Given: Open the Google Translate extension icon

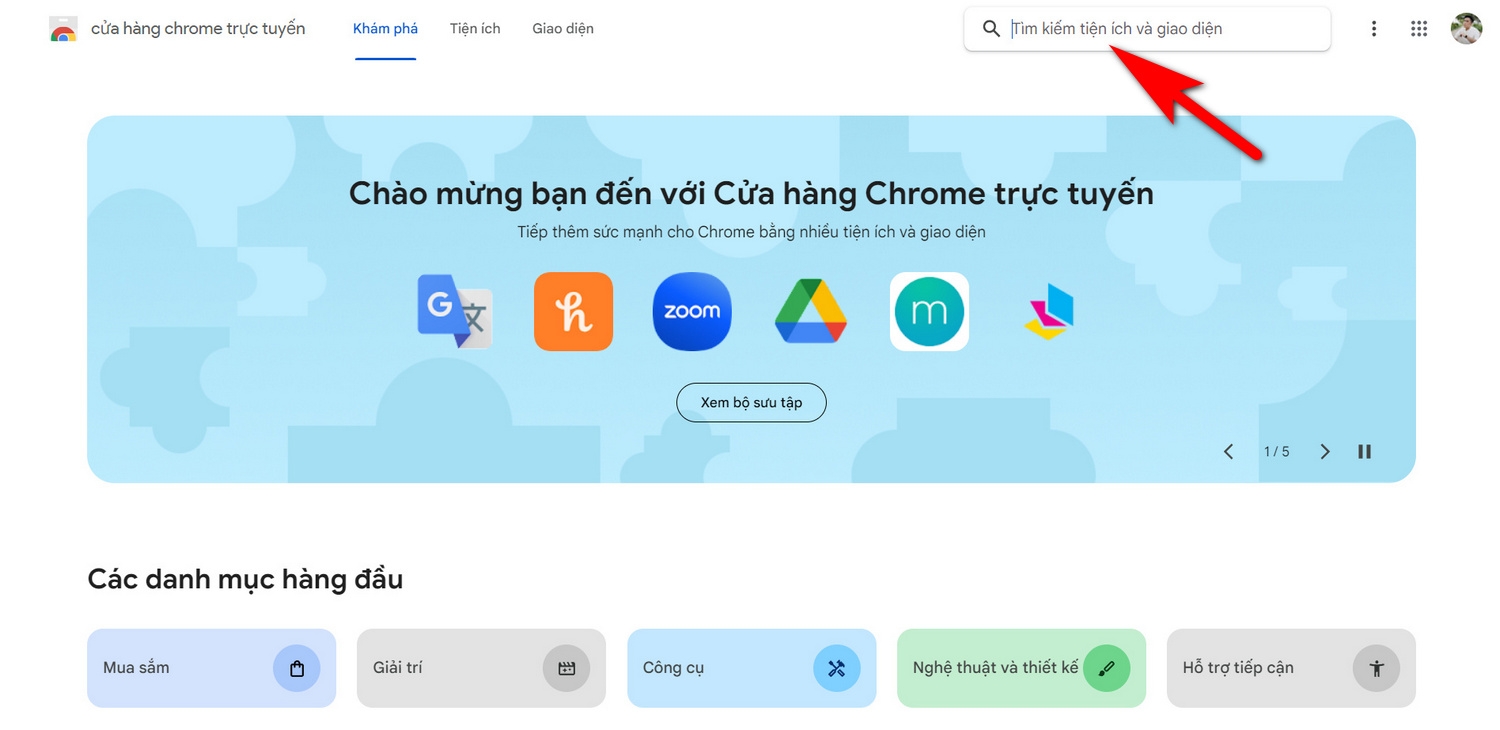Looking at the screenshot, I should (x=455, y=311).
